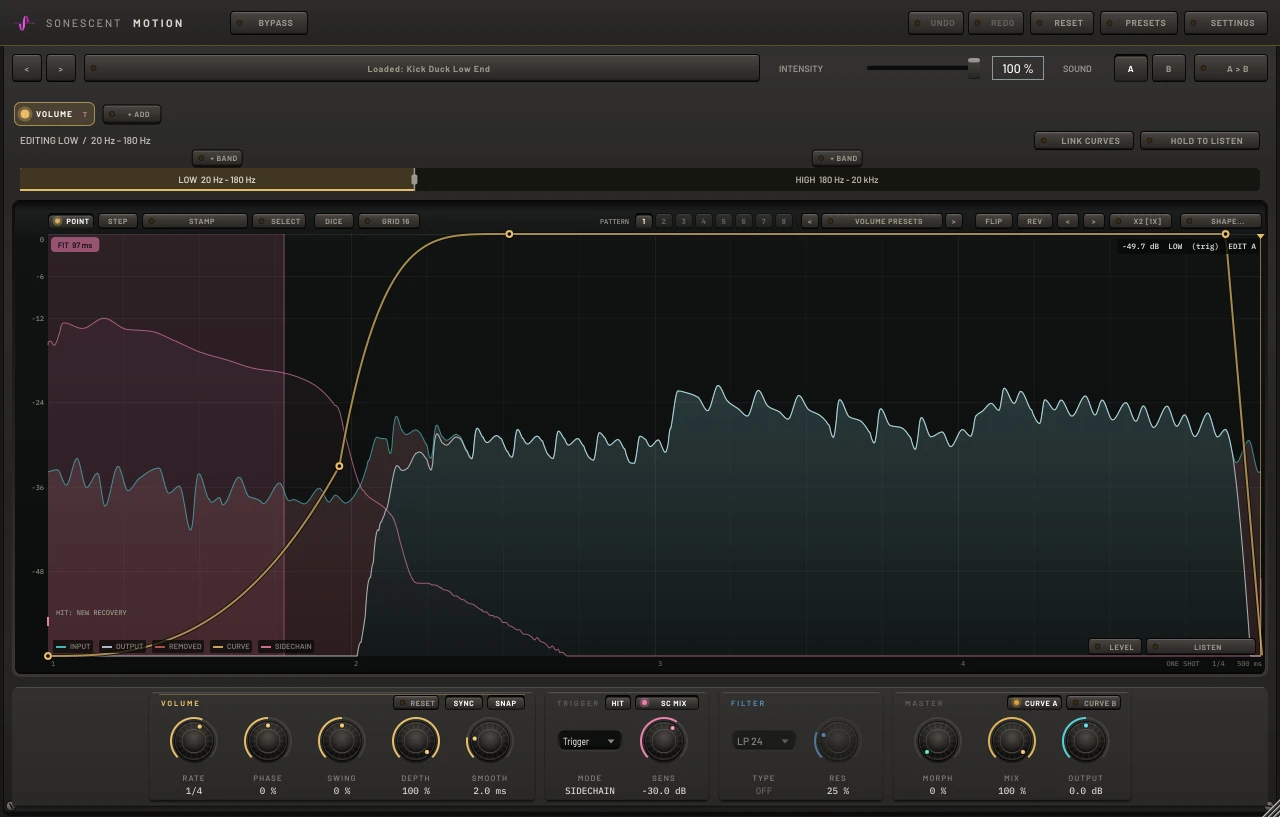Image resolution: width=1280 pixels, height=817 pixels.
Task: Toggle the Bypass button
Action: pyautogui.click(x=269, y=23)
